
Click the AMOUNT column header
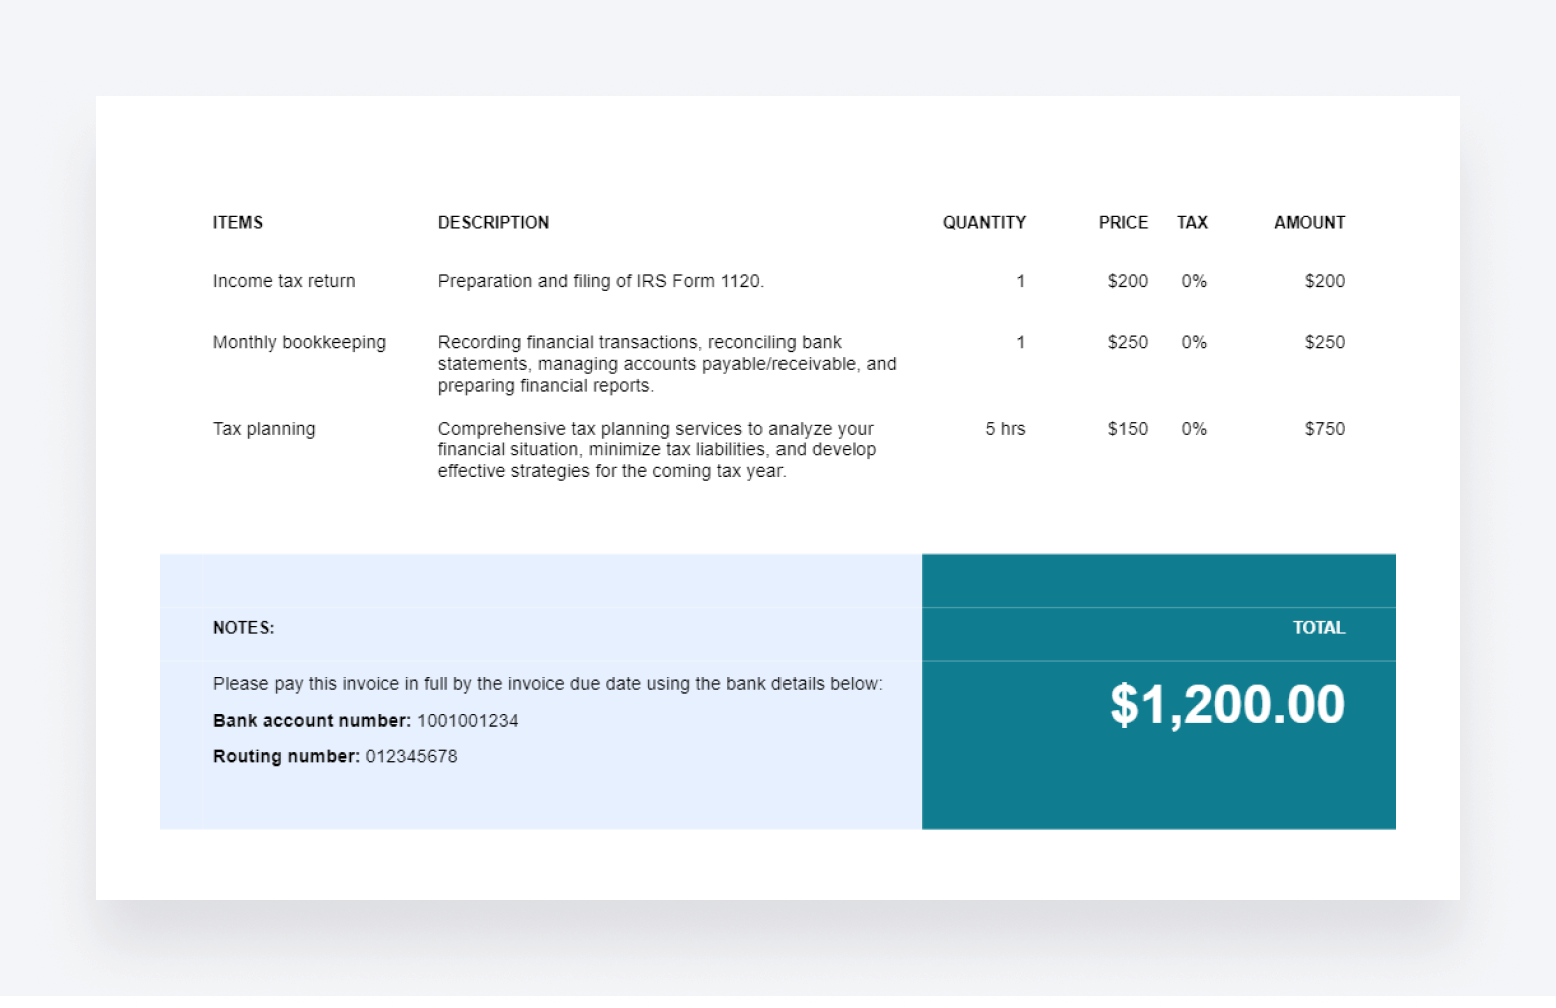[1309, 222]
